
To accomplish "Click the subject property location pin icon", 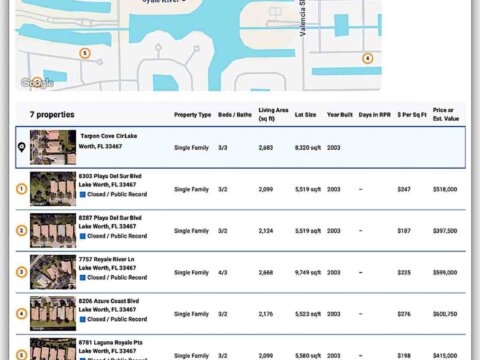I will pyautogui.click(x=22, y=147).
